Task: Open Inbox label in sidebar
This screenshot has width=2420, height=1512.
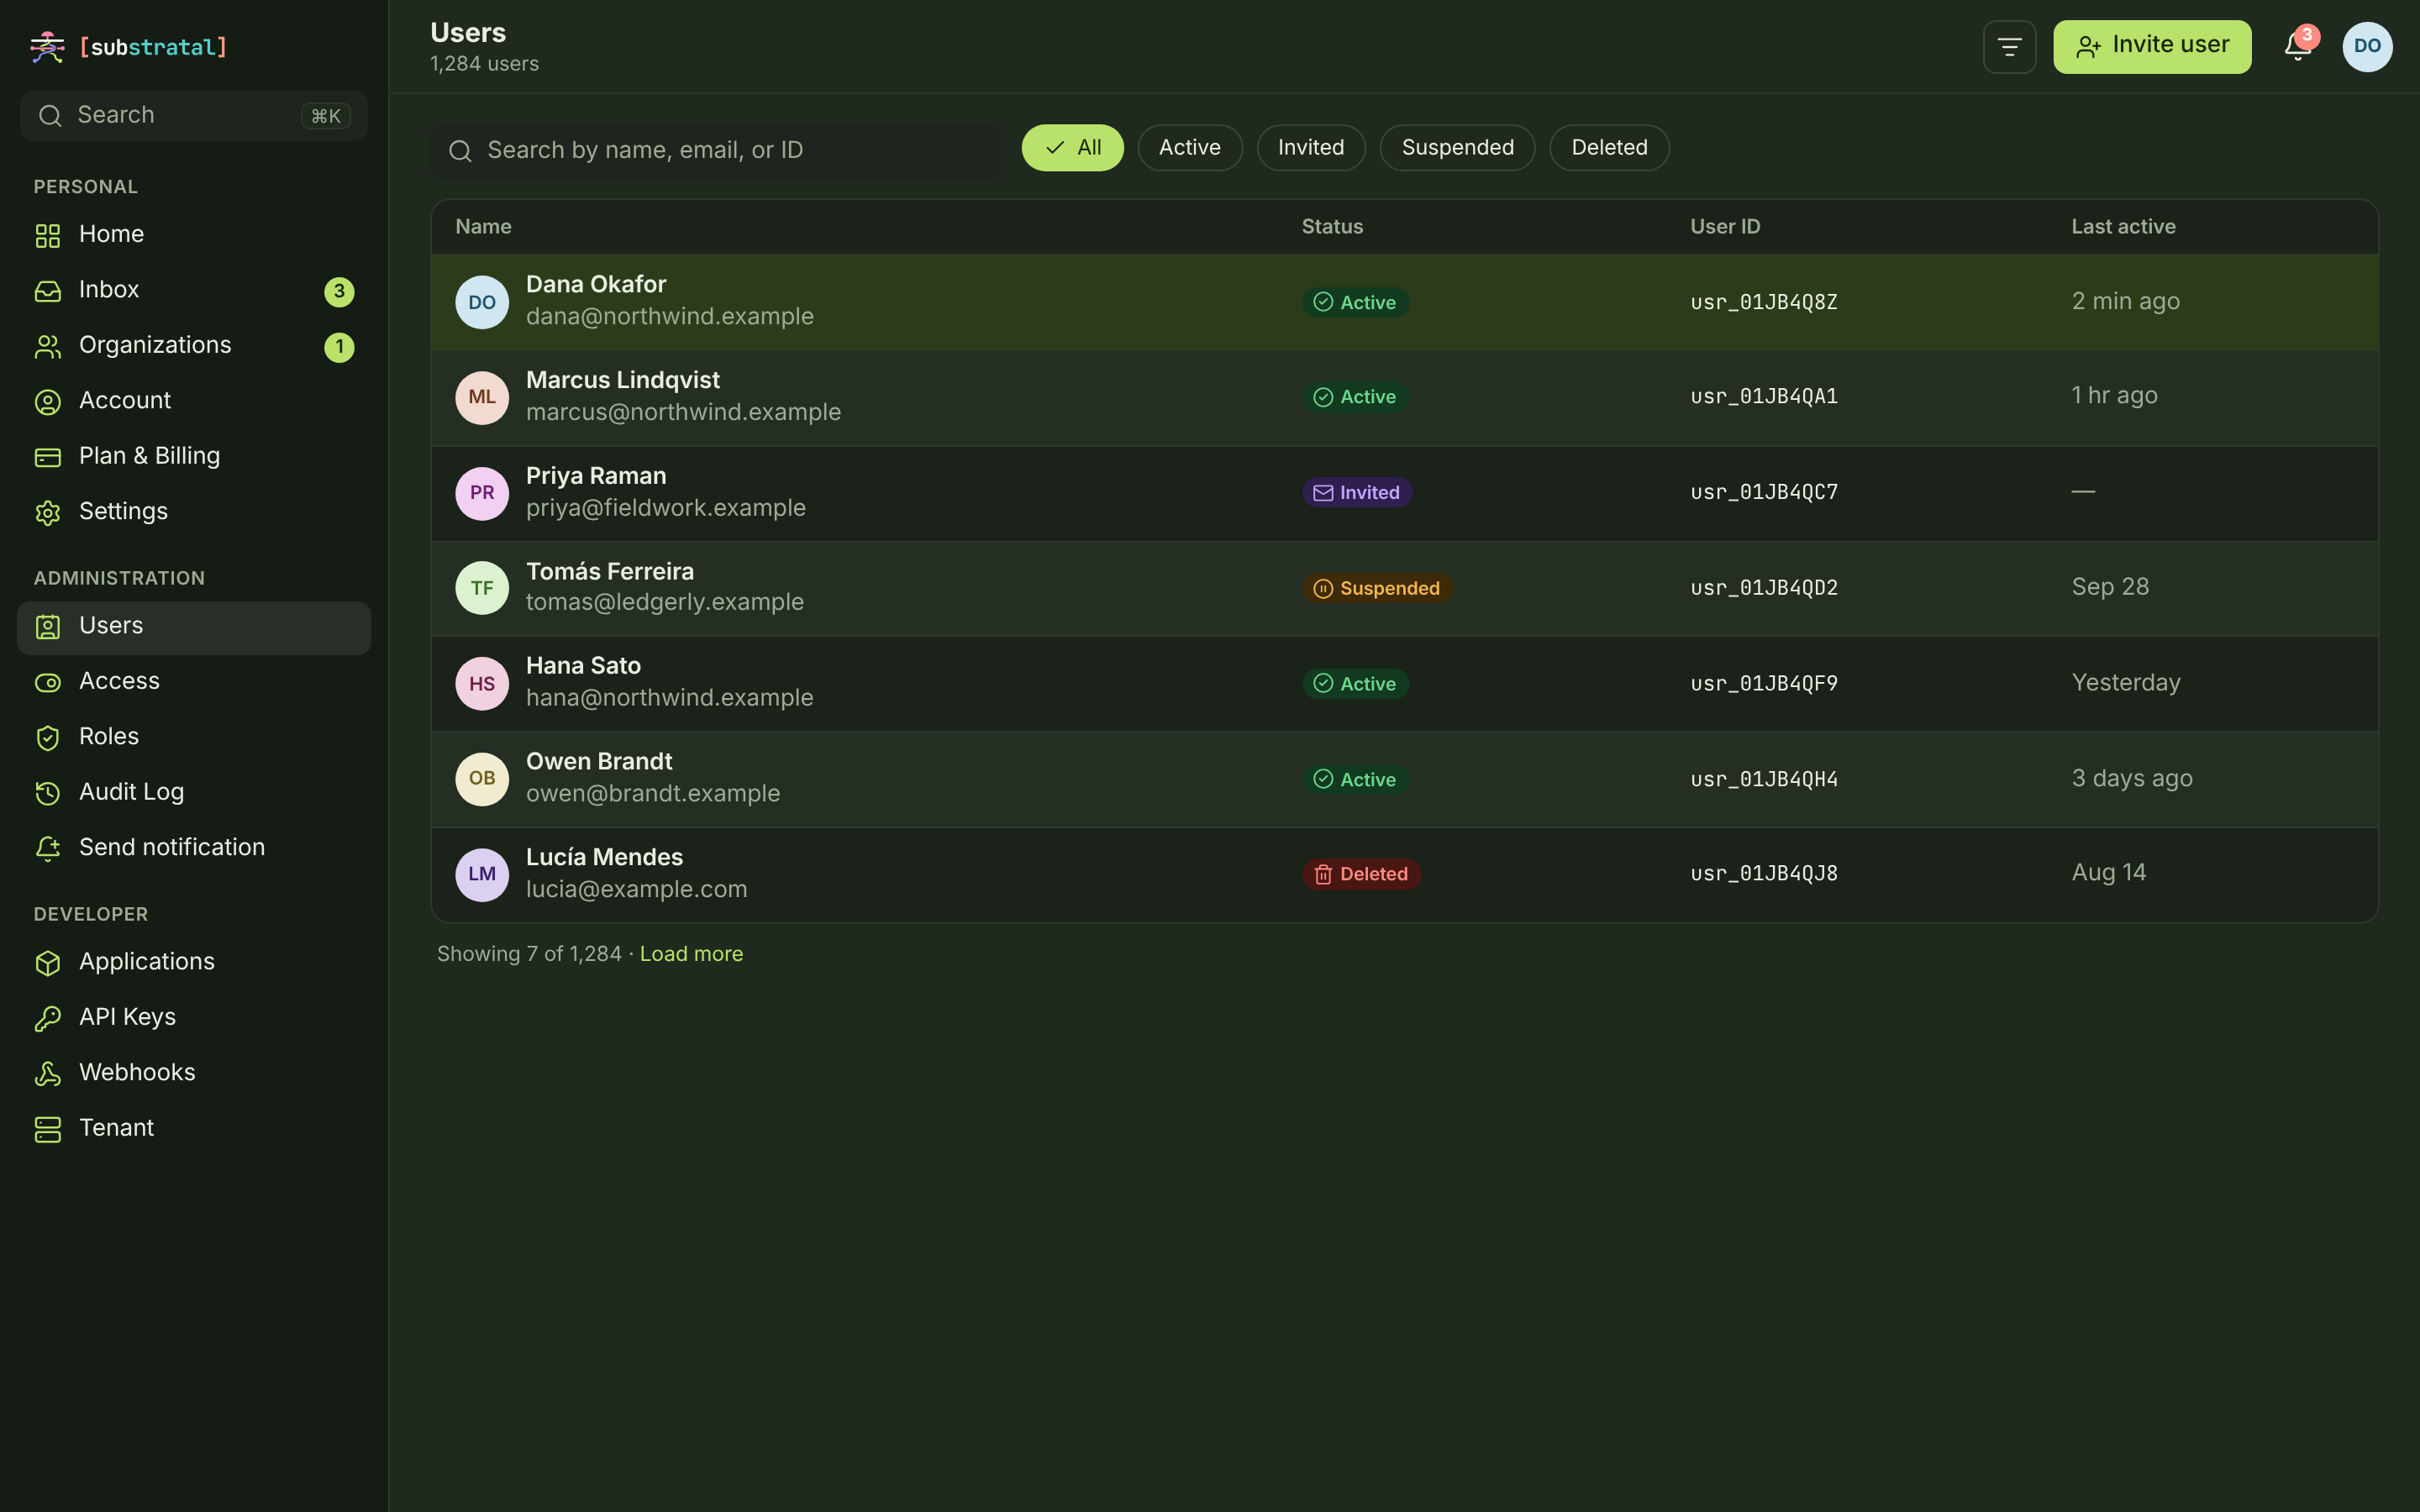Action: [109, 290]
